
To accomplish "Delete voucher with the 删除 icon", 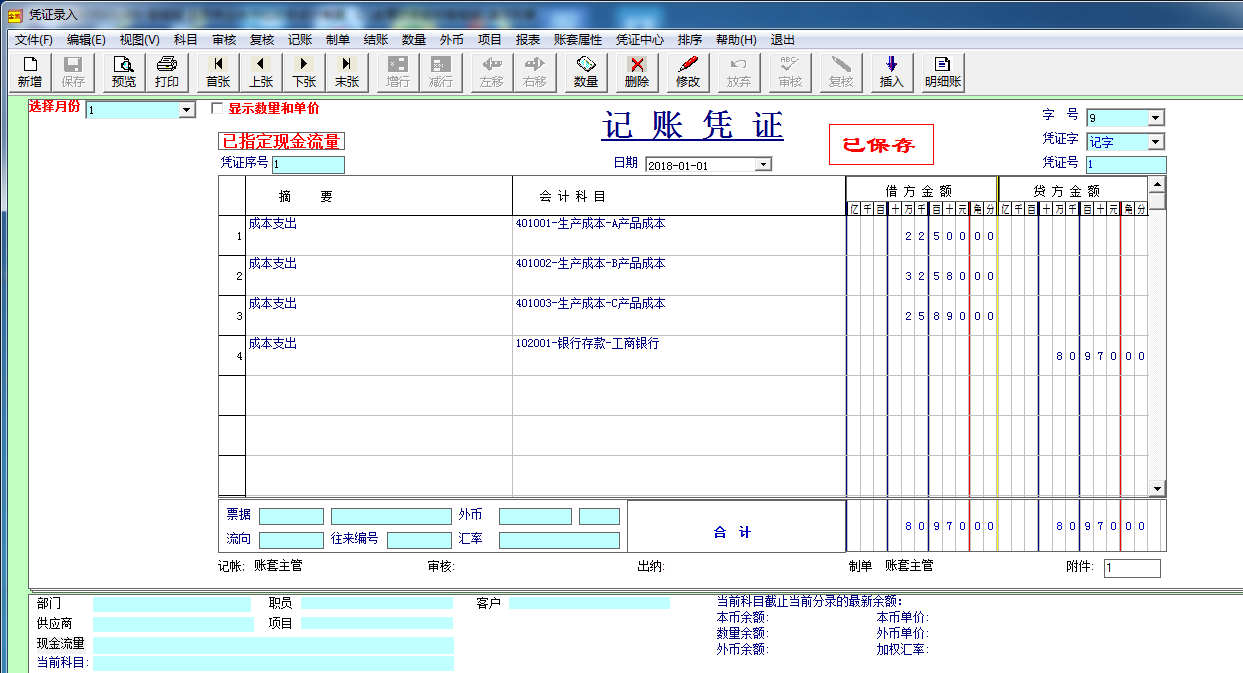I will [x=637, y=72].
